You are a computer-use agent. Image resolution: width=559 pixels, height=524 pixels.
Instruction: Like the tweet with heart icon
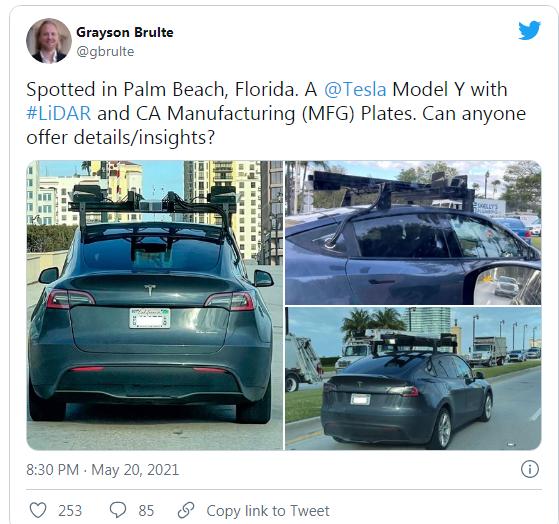(x=38, y=510)
